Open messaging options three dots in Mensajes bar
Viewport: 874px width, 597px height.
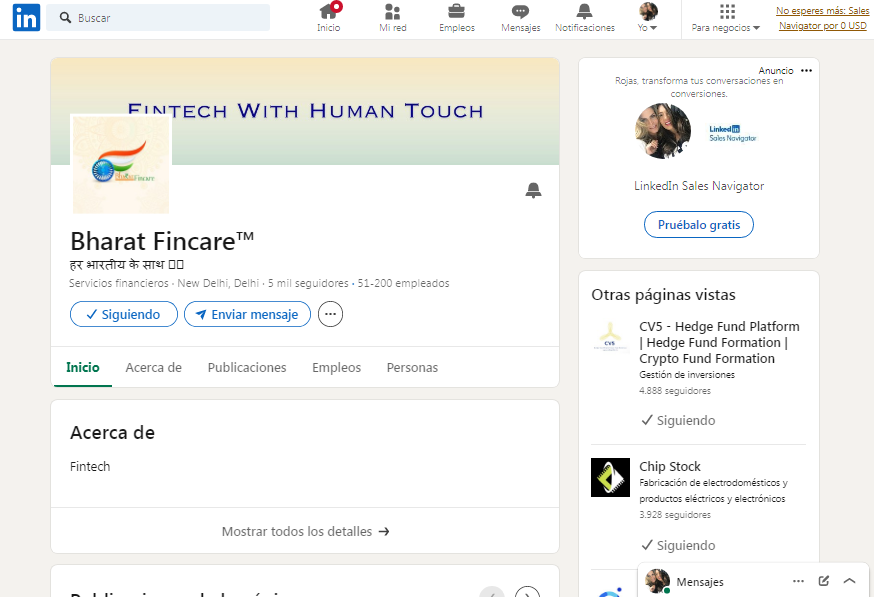tap(798, 581)
